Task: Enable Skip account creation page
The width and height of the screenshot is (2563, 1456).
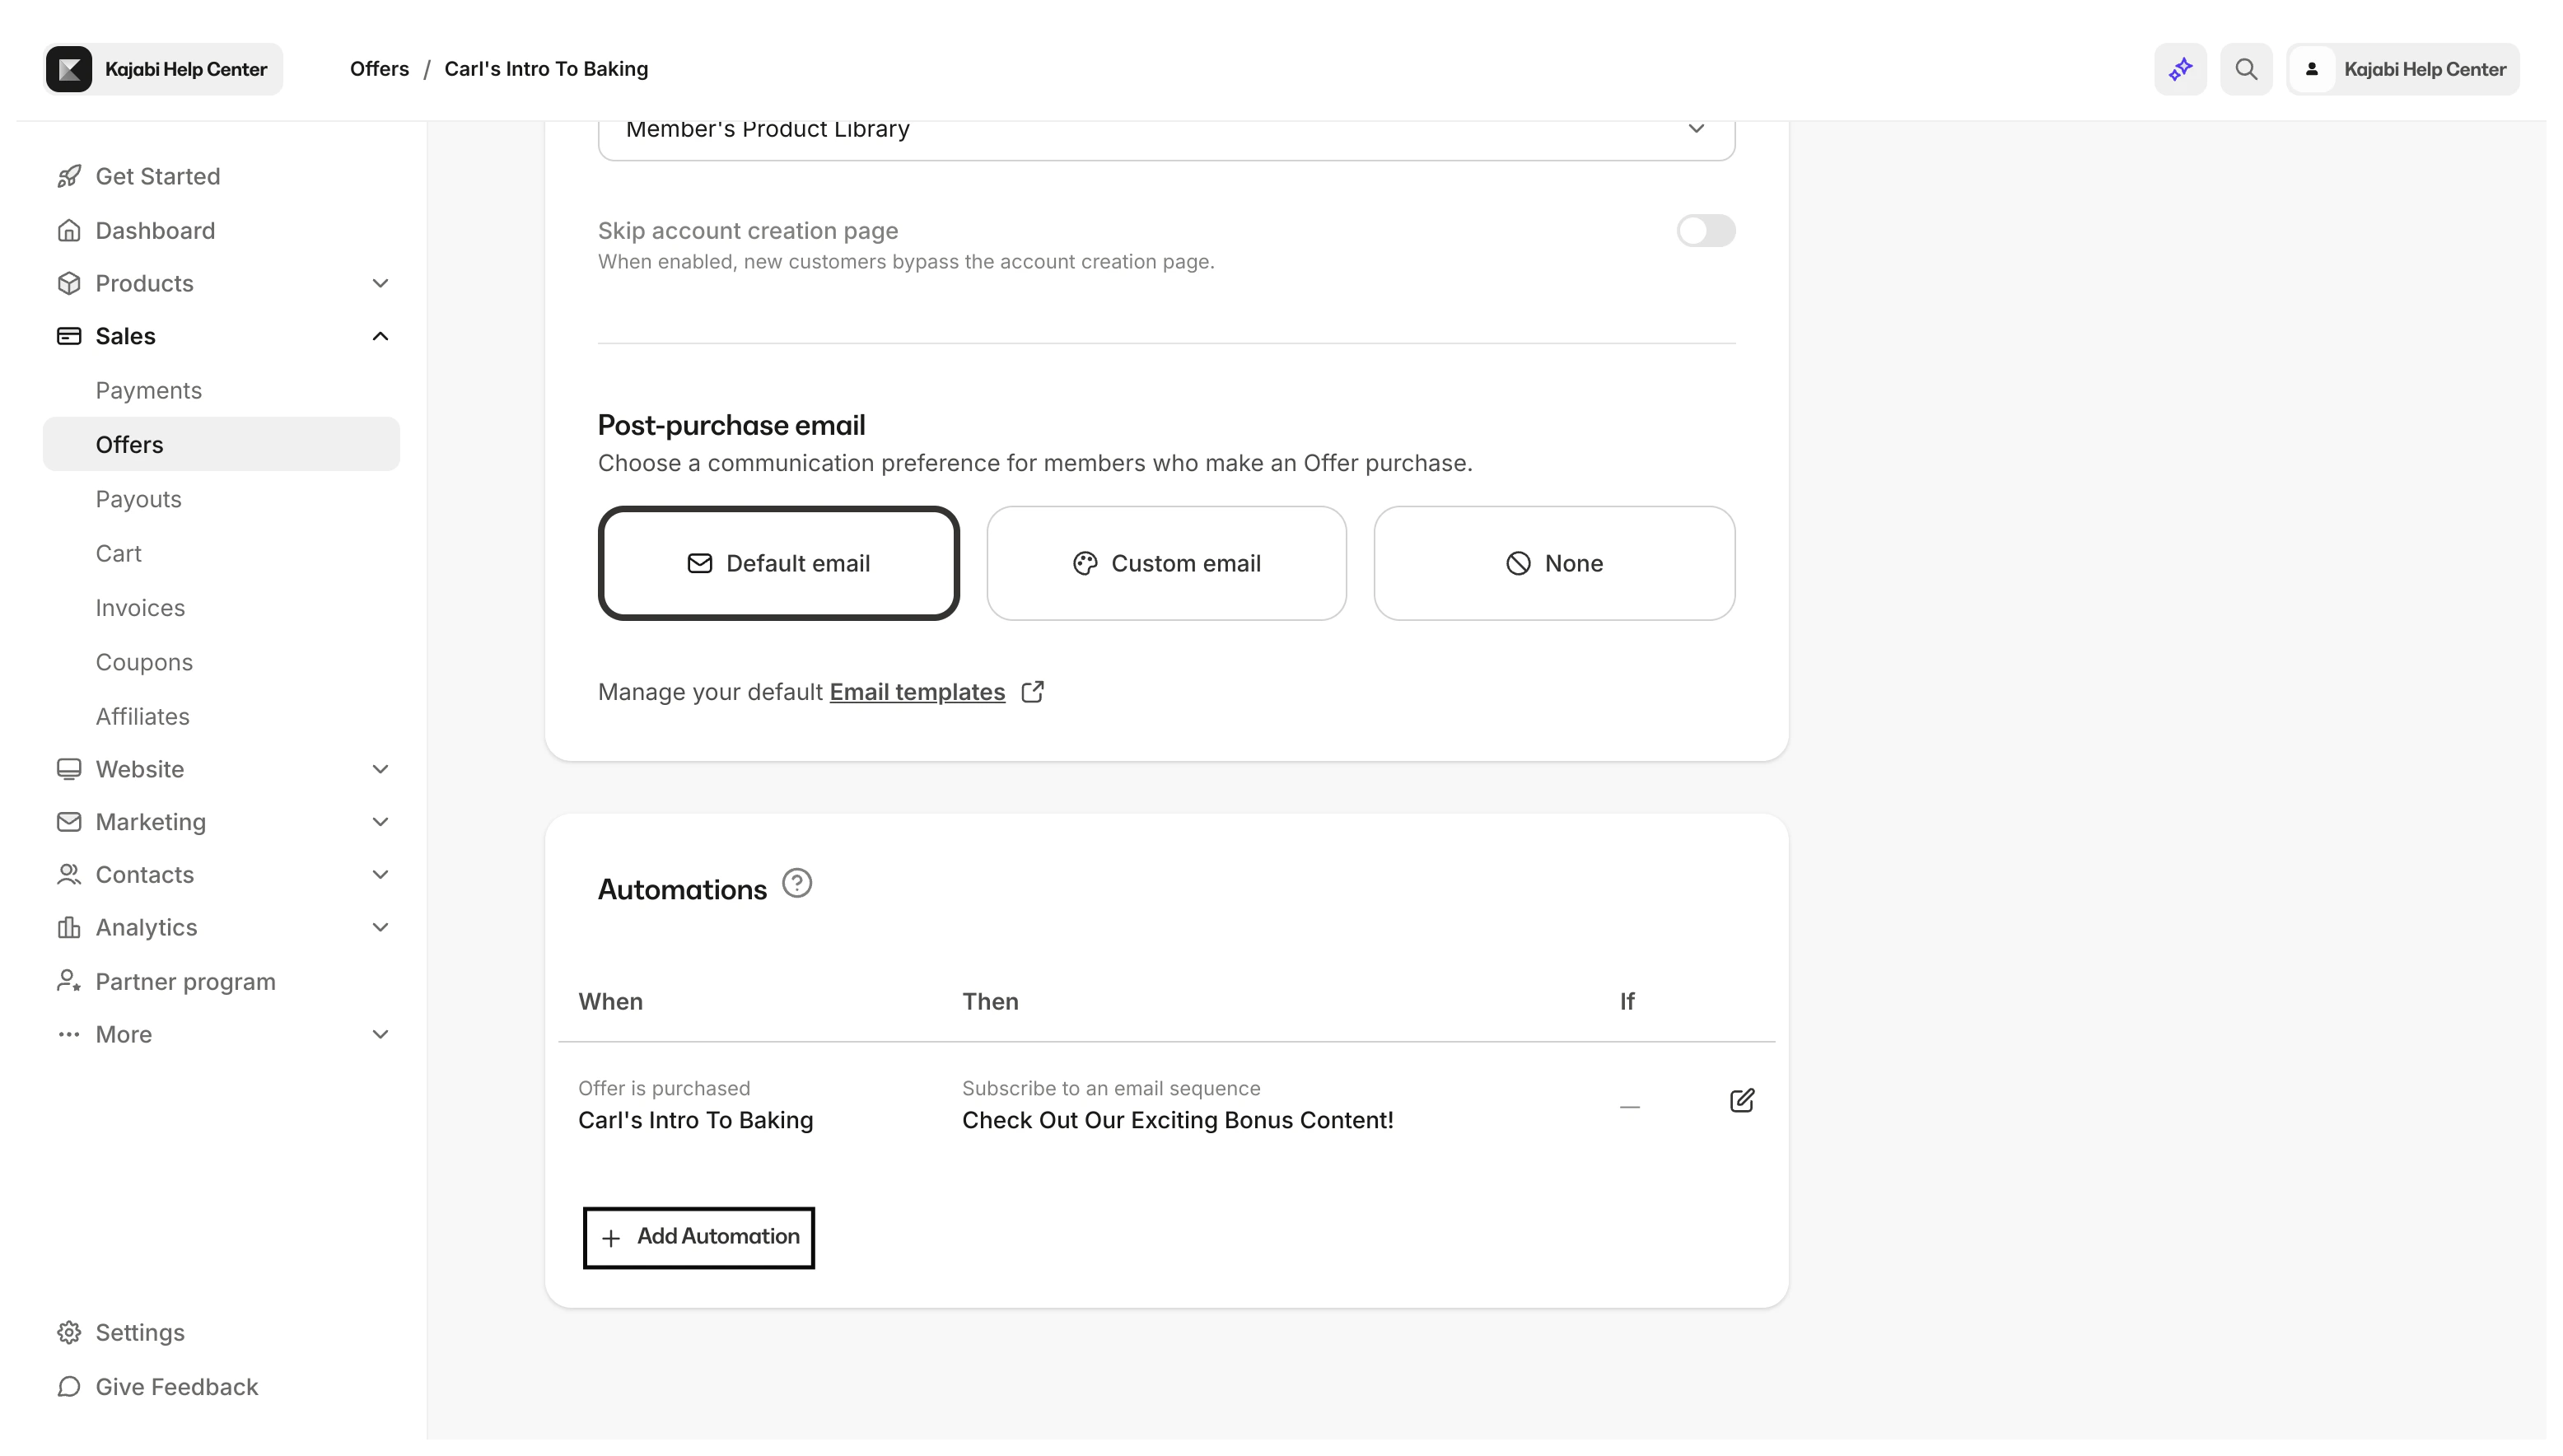Action: click(1706, 231)
